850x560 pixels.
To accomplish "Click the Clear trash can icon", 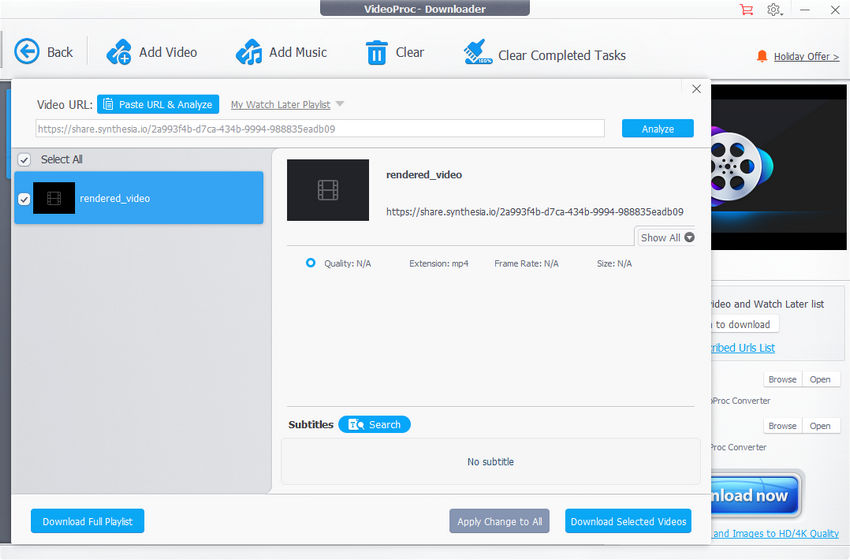I will 376,53.
